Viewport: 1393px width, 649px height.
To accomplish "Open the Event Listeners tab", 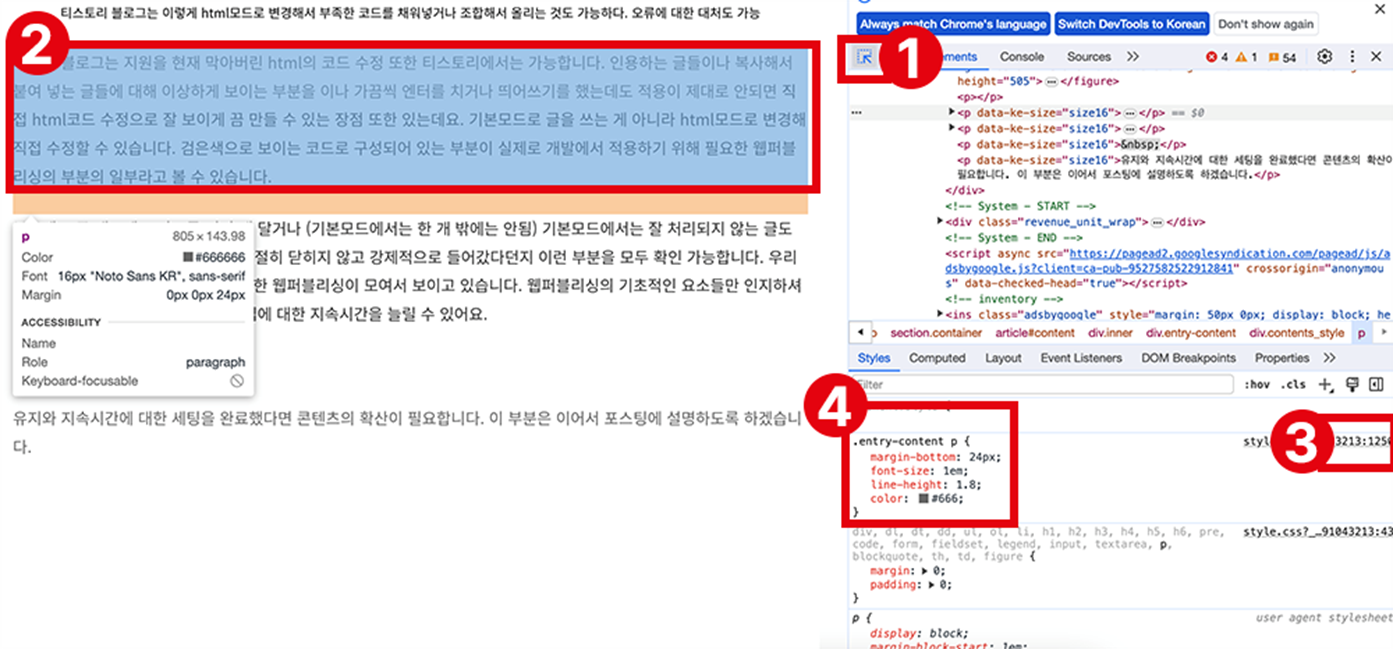I will click(1081, 358).
